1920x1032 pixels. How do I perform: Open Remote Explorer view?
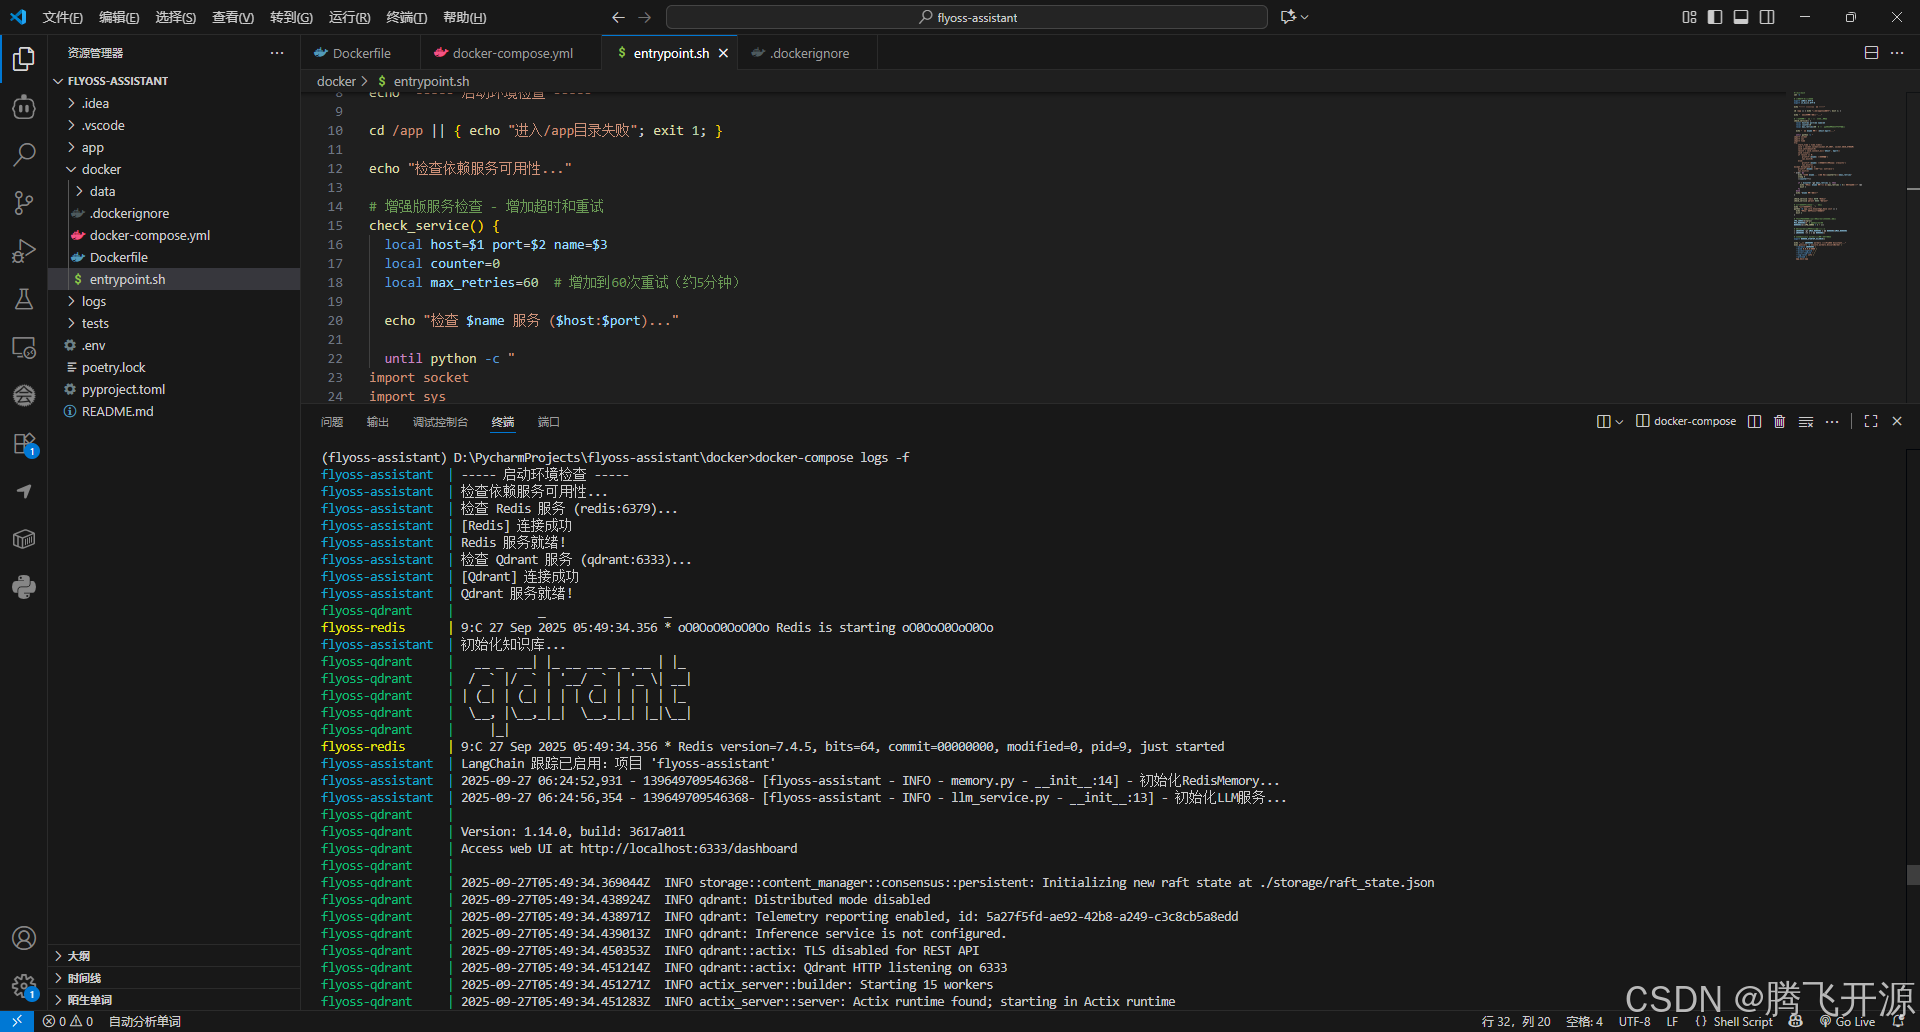pos(24,347)
